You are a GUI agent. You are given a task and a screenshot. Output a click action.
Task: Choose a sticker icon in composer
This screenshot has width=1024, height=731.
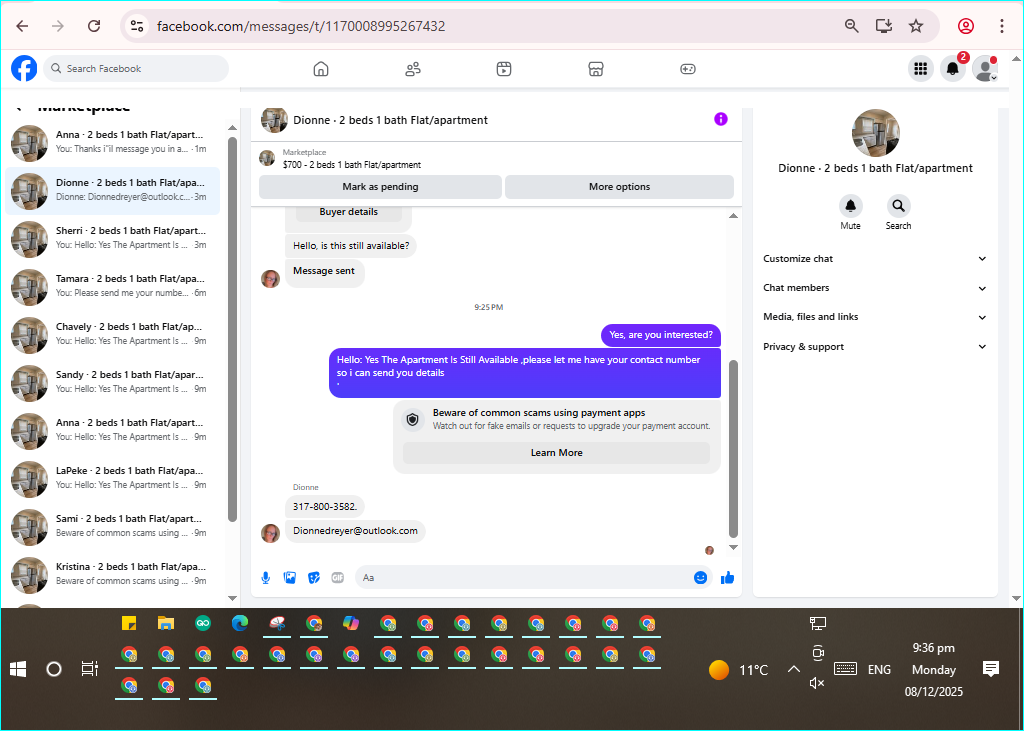[314, 577]
